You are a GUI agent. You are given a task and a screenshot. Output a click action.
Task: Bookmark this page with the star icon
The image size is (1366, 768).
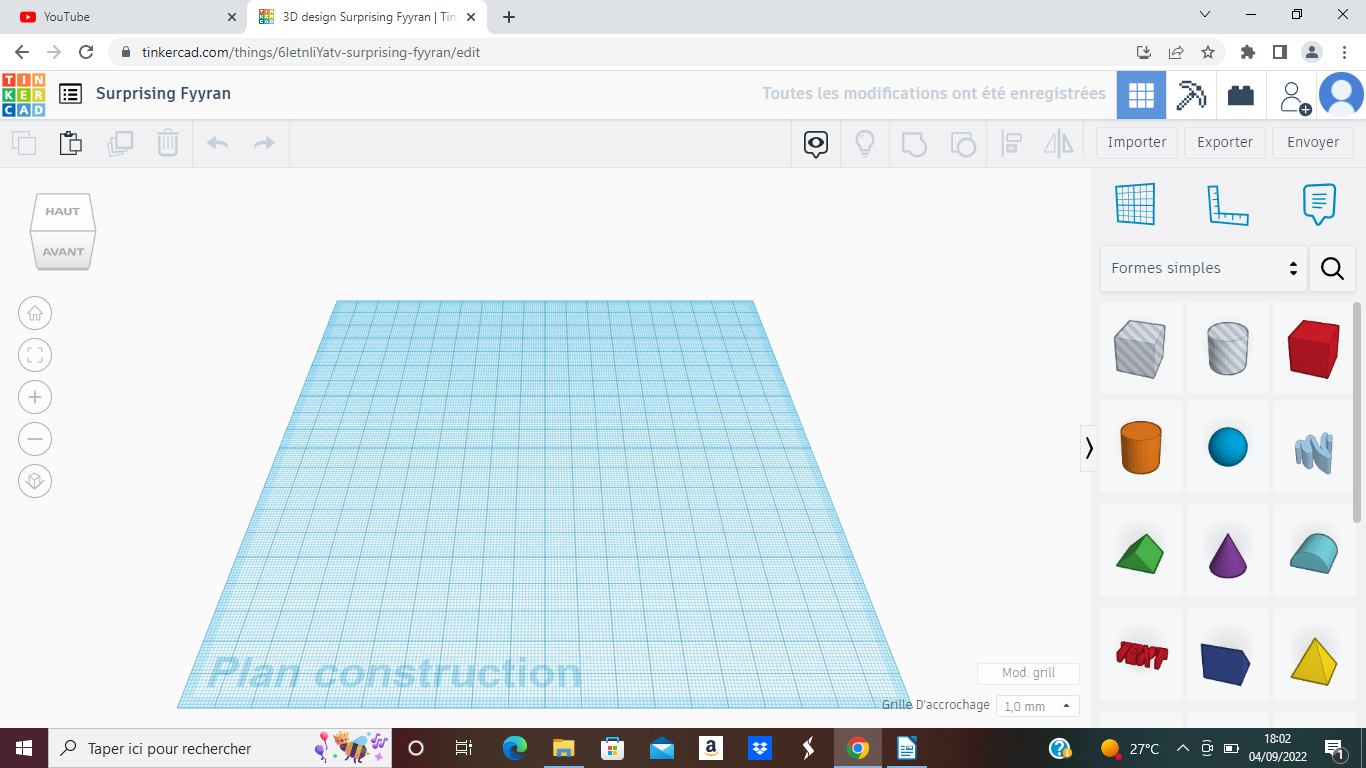coord(1208,52)
